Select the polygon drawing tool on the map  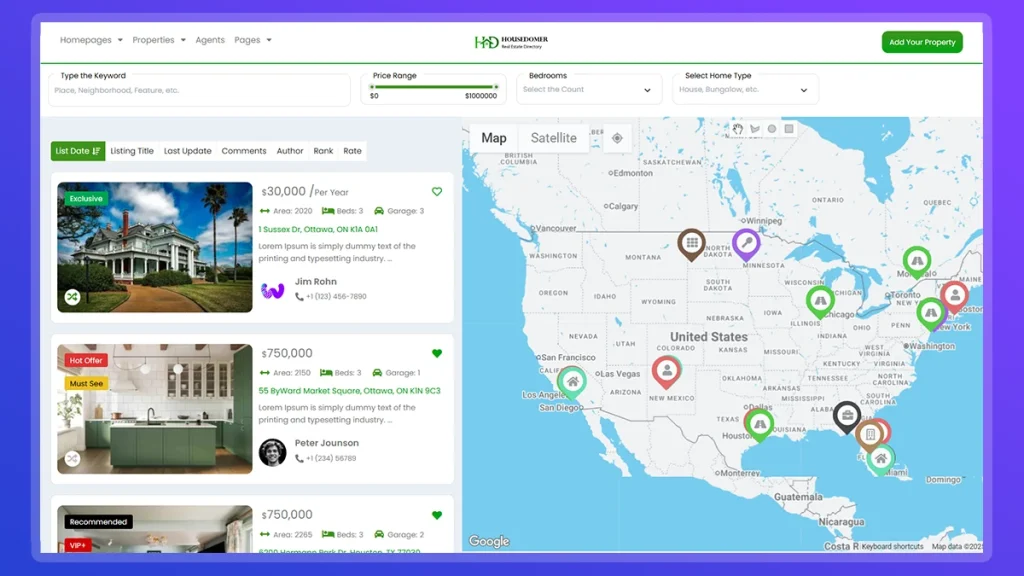pyautogui.click(x=755, y=130)
